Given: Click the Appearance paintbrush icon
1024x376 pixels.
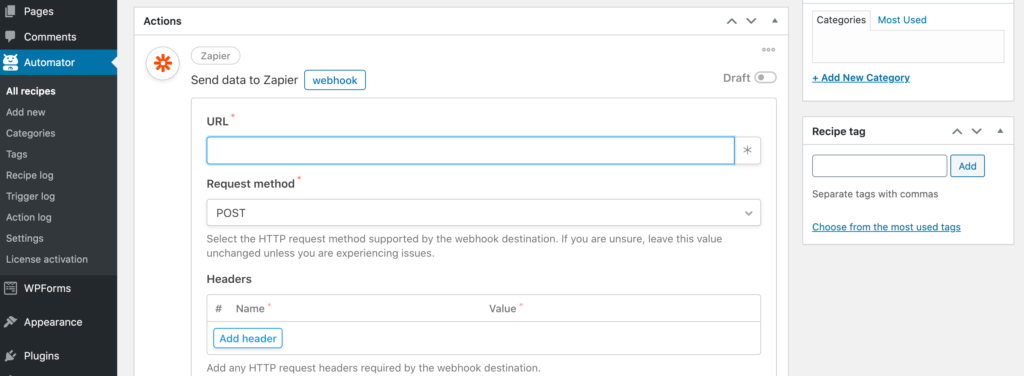Looking at the screenshot, I should coord(10,322).
